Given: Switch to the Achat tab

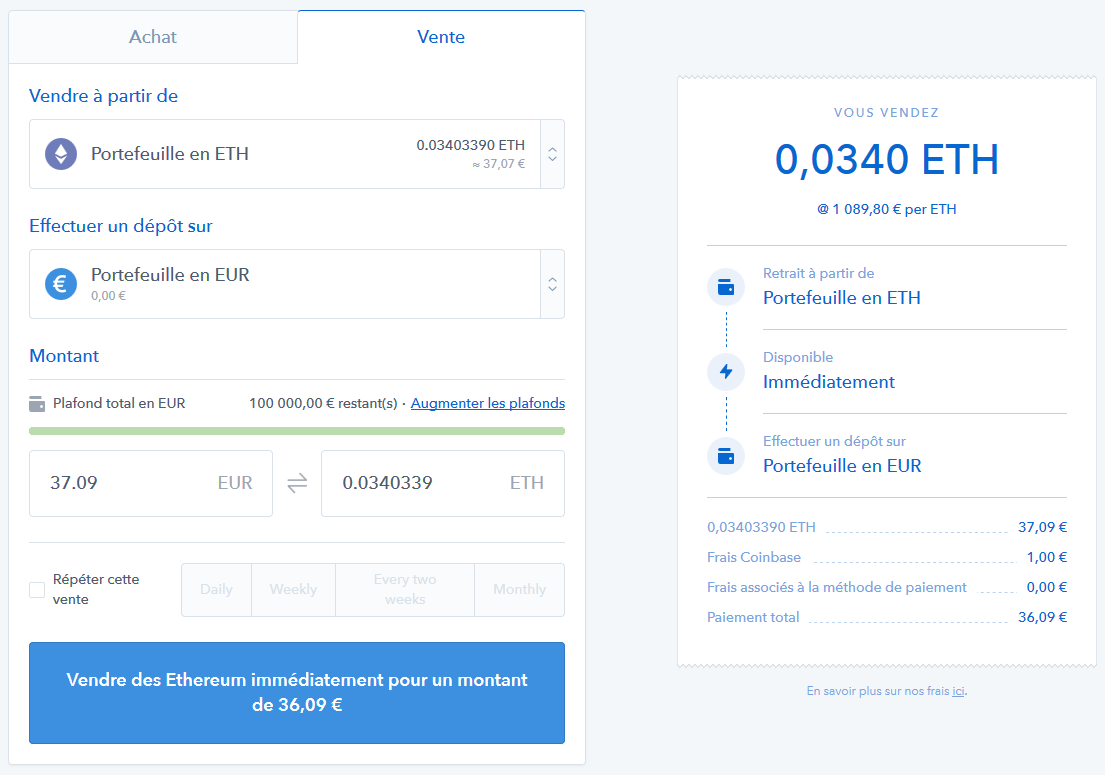Looking at the screenshot, I should point(153,37).
